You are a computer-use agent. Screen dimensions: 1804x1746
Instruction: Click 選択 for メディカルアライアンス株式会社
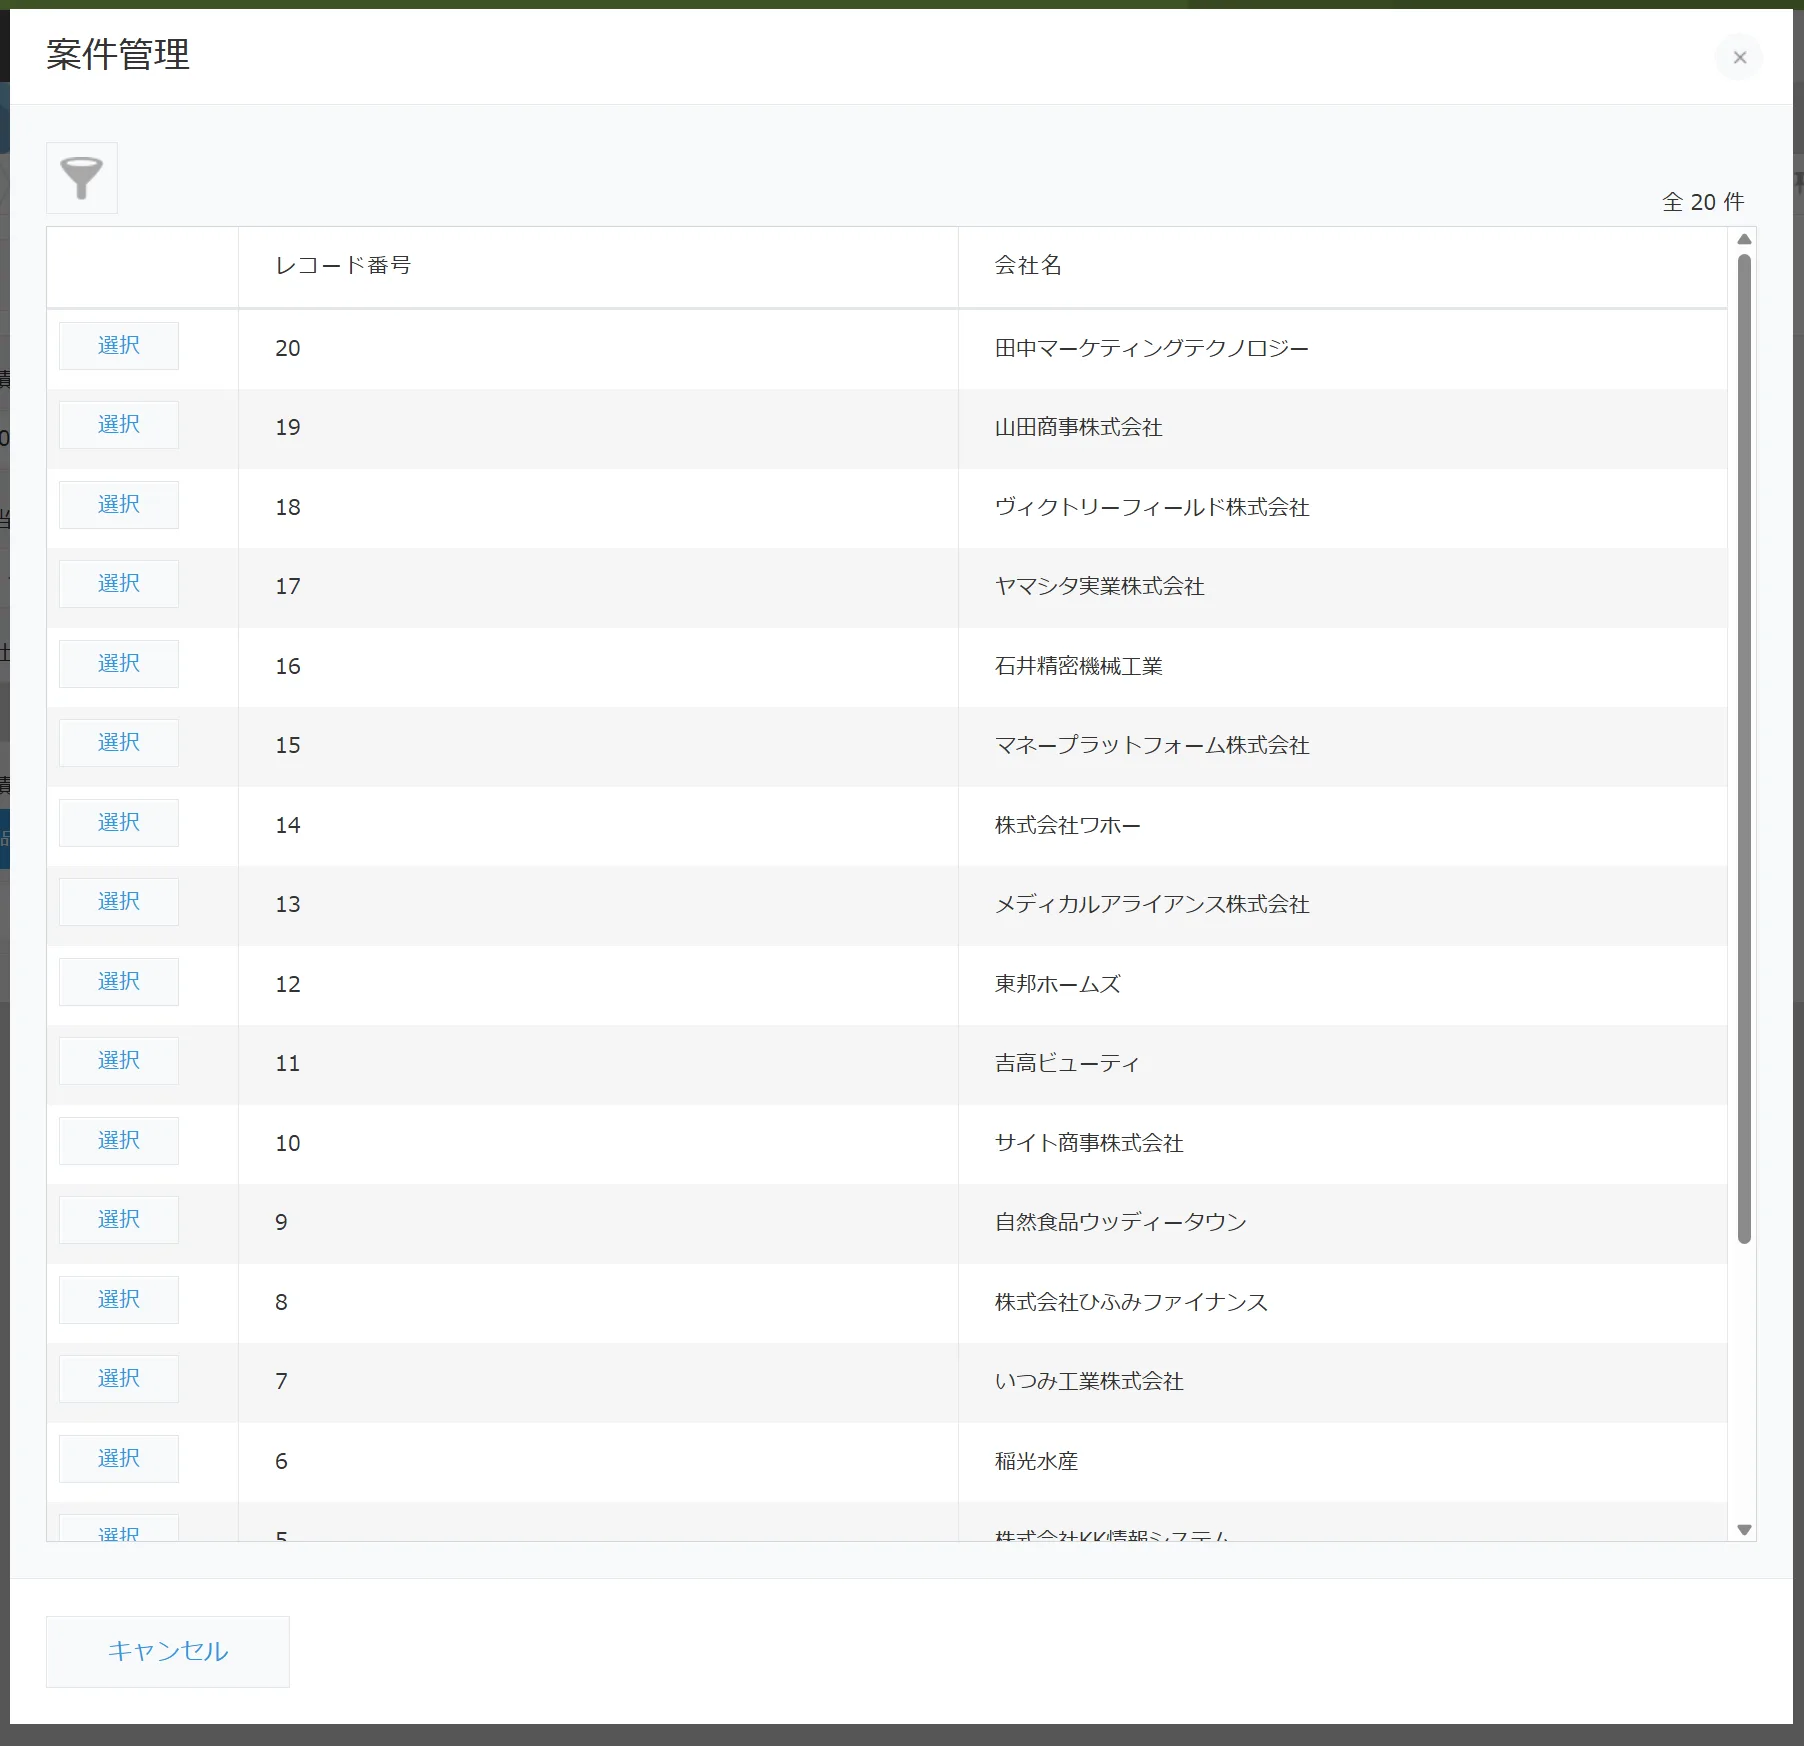[119, 902]
